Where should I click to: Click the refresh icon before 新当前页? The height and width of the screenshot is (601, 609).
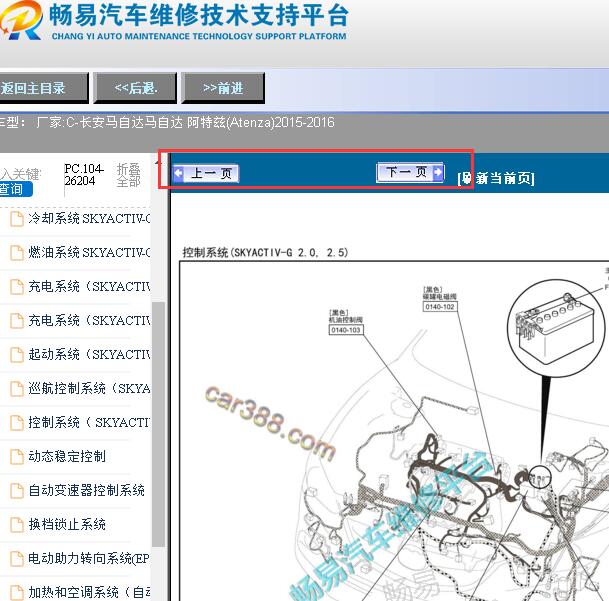click(x=467, y=178)
